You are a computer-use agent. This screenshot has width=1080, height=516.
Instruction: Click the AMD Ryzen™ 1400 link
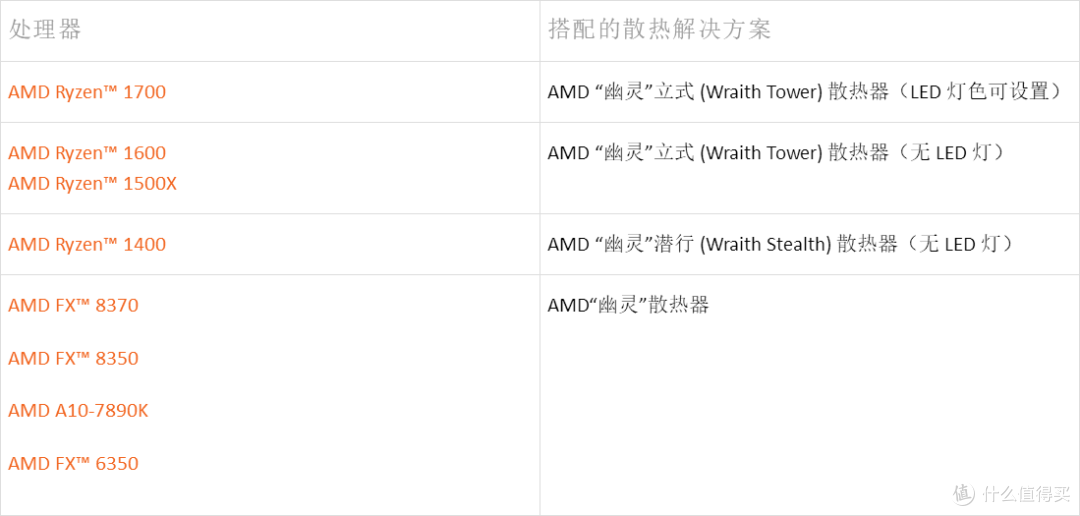click(87, 245)
